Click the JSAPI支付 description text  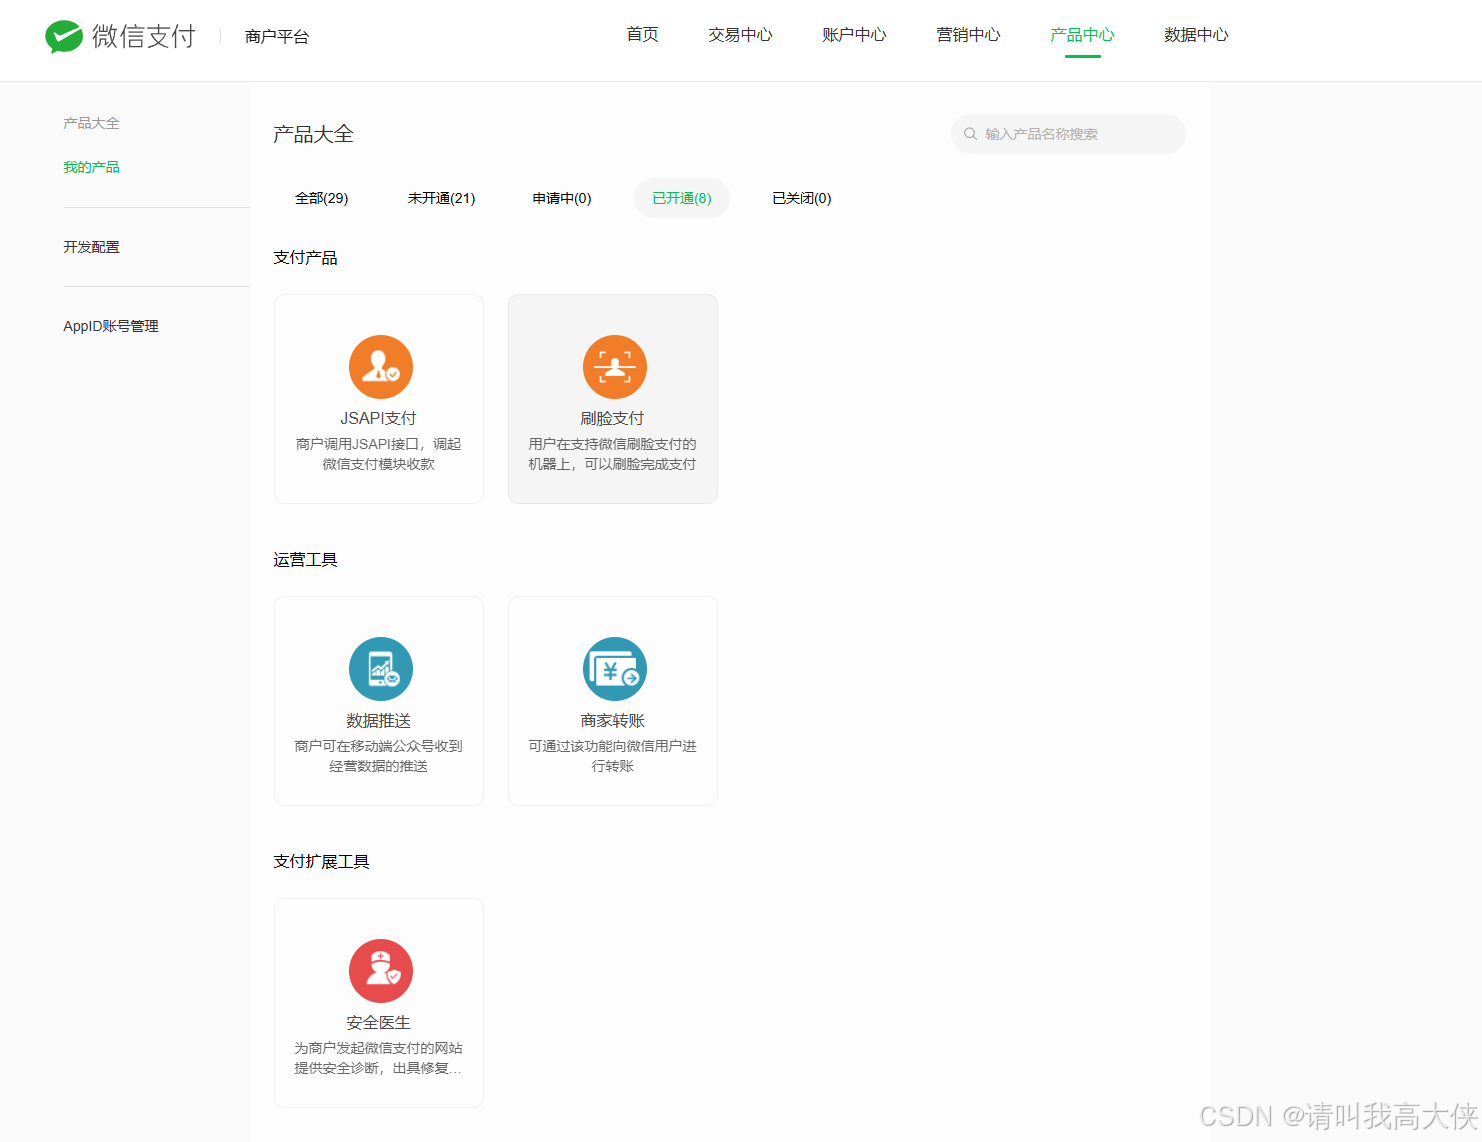point(378,454)
